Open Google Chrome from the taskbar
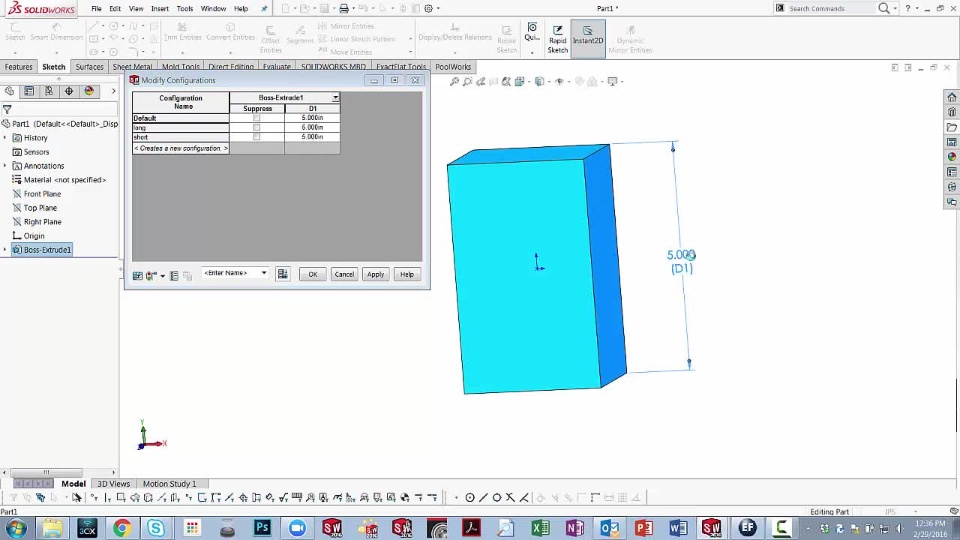Viewport: 960px width, 540px height. [x=122, y=528]
